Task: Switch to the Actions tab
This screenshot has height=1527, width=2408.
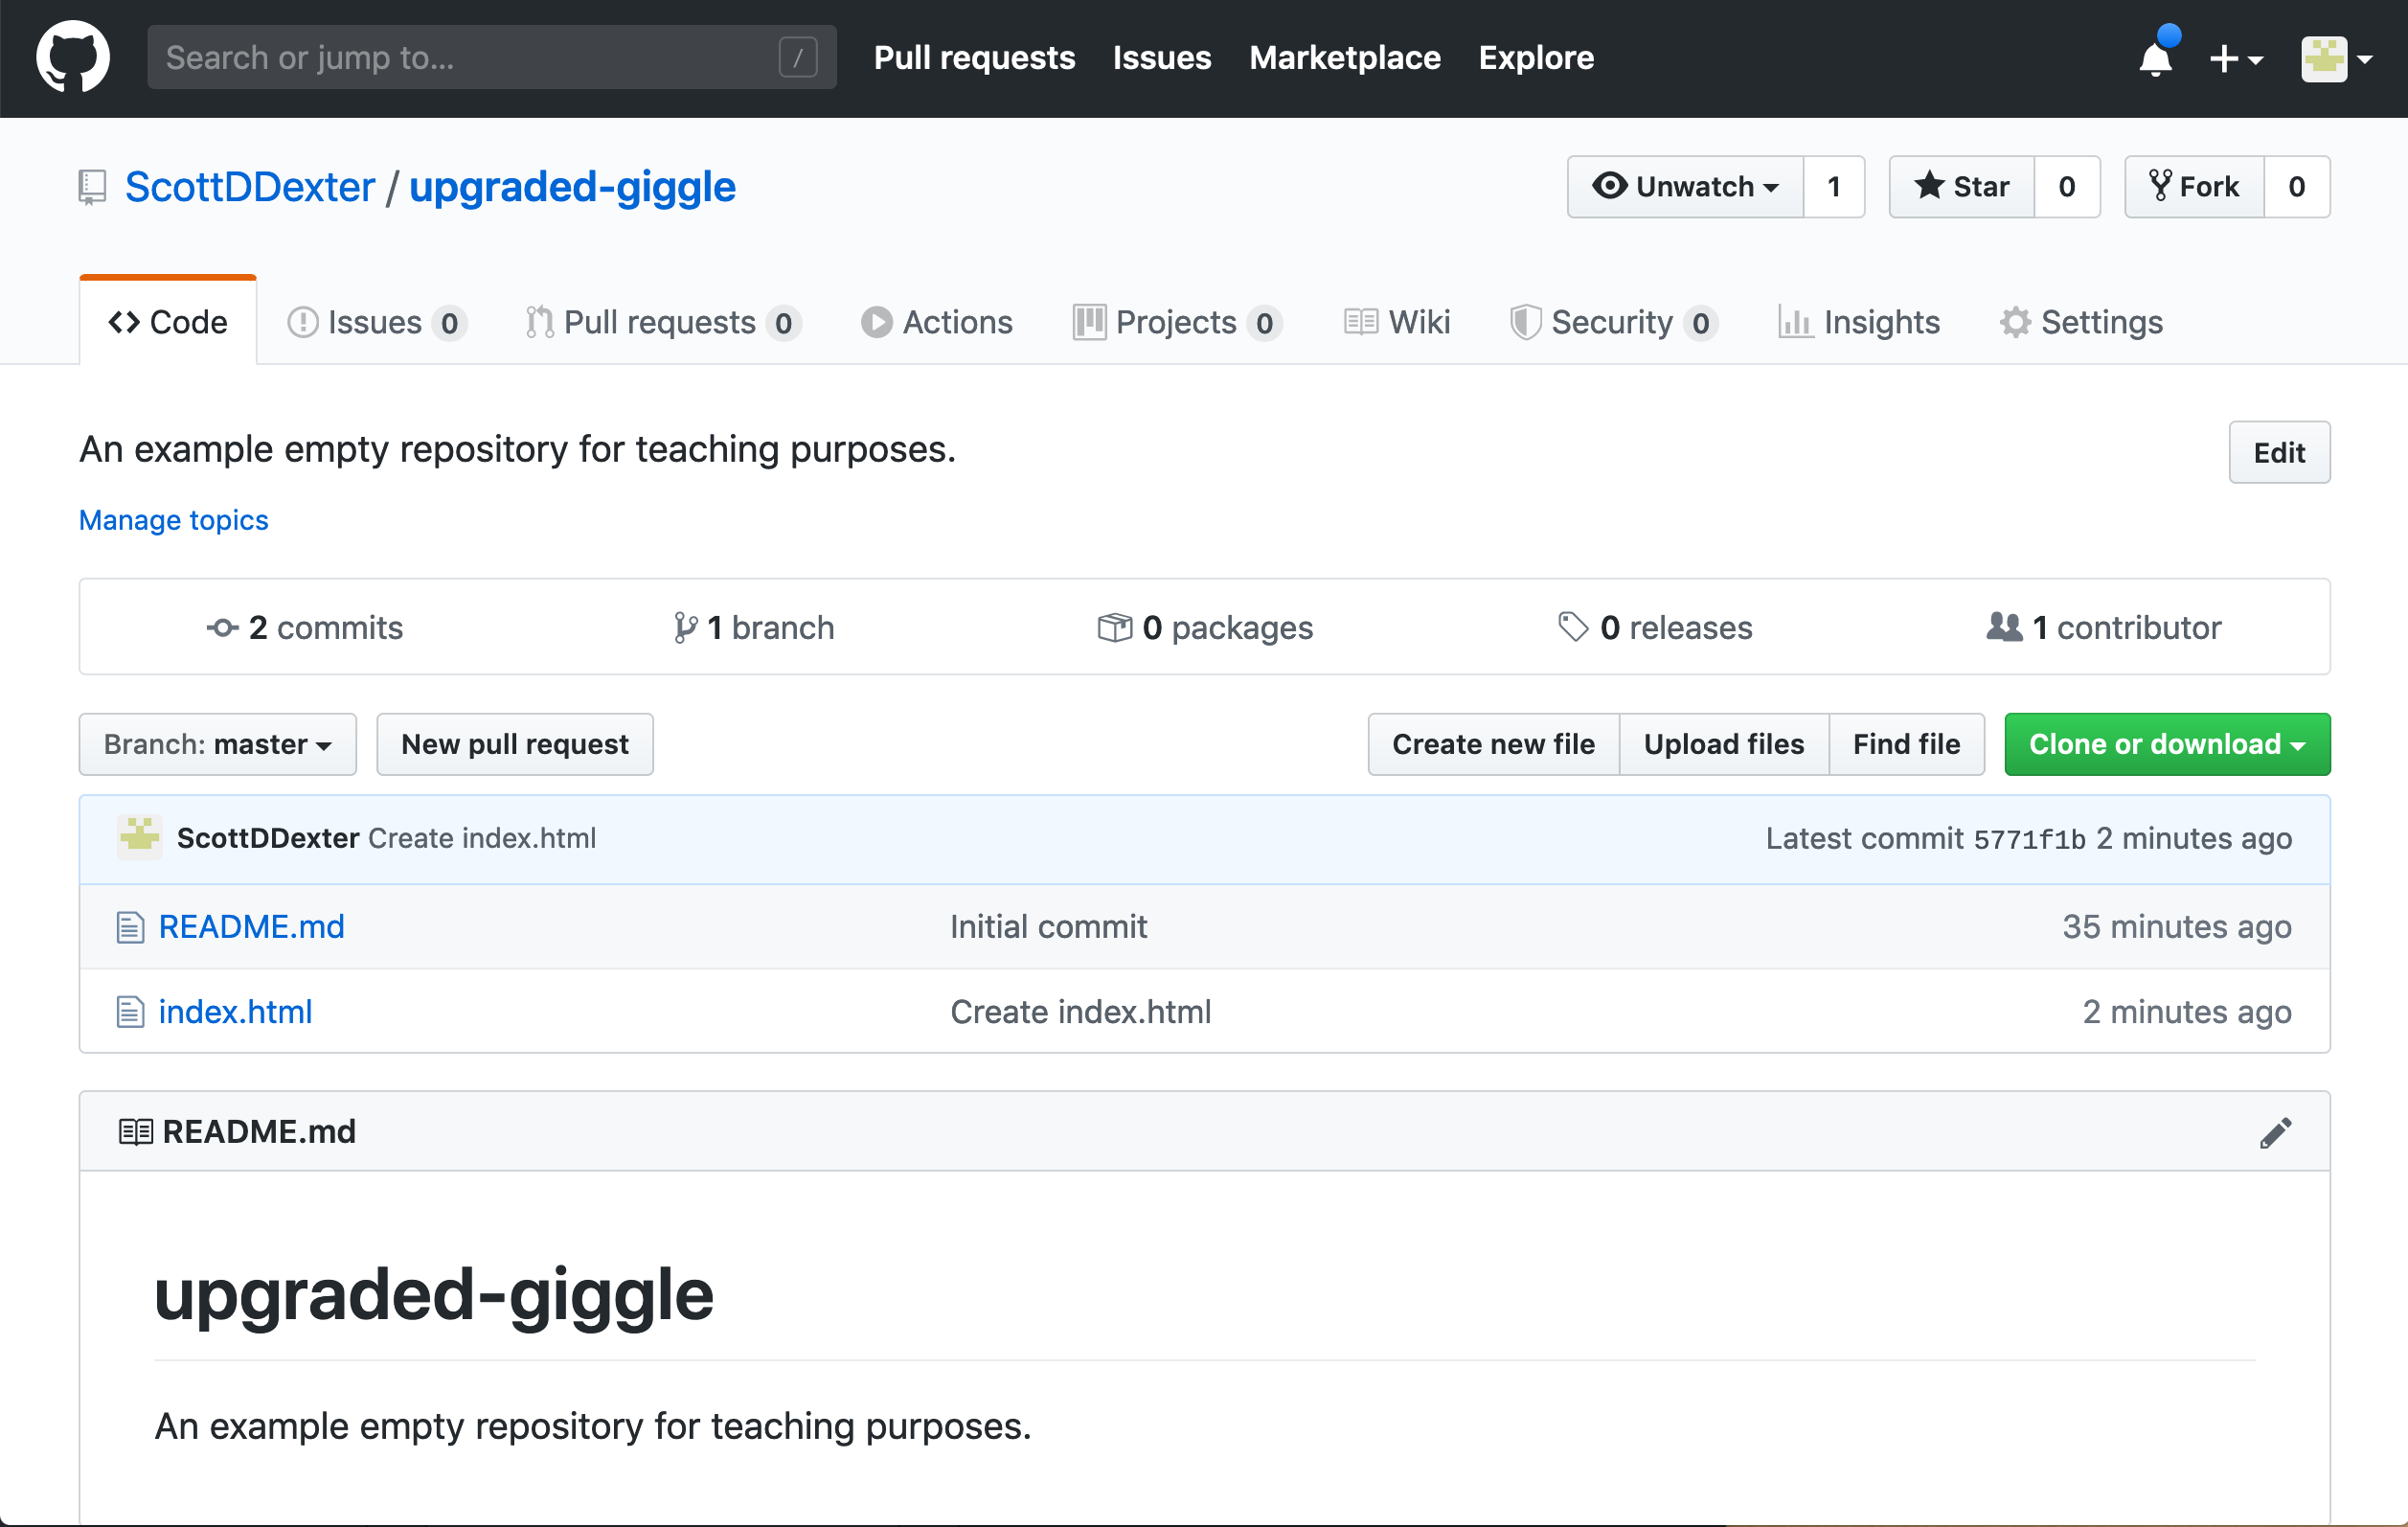Action: 937,322
